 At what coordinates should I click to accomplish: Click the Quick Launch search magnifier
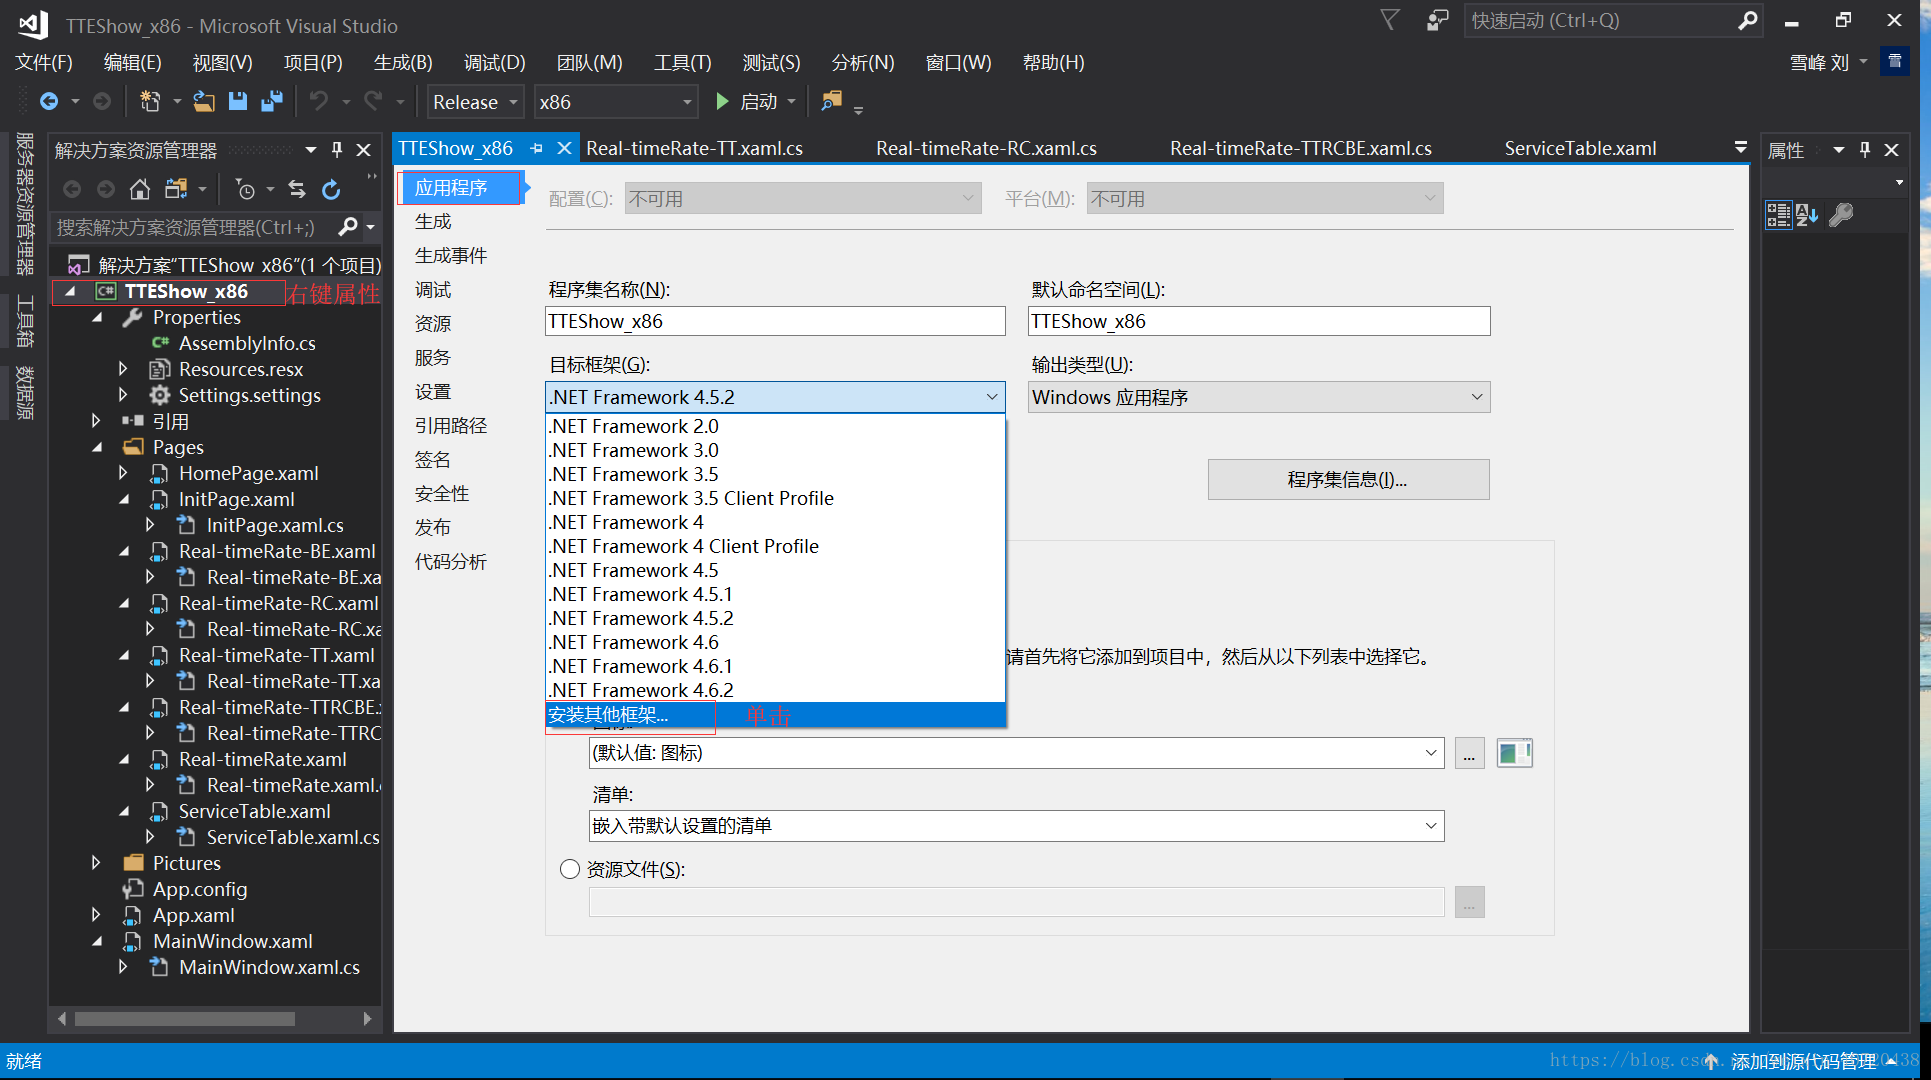click(x=1747, y=20)
